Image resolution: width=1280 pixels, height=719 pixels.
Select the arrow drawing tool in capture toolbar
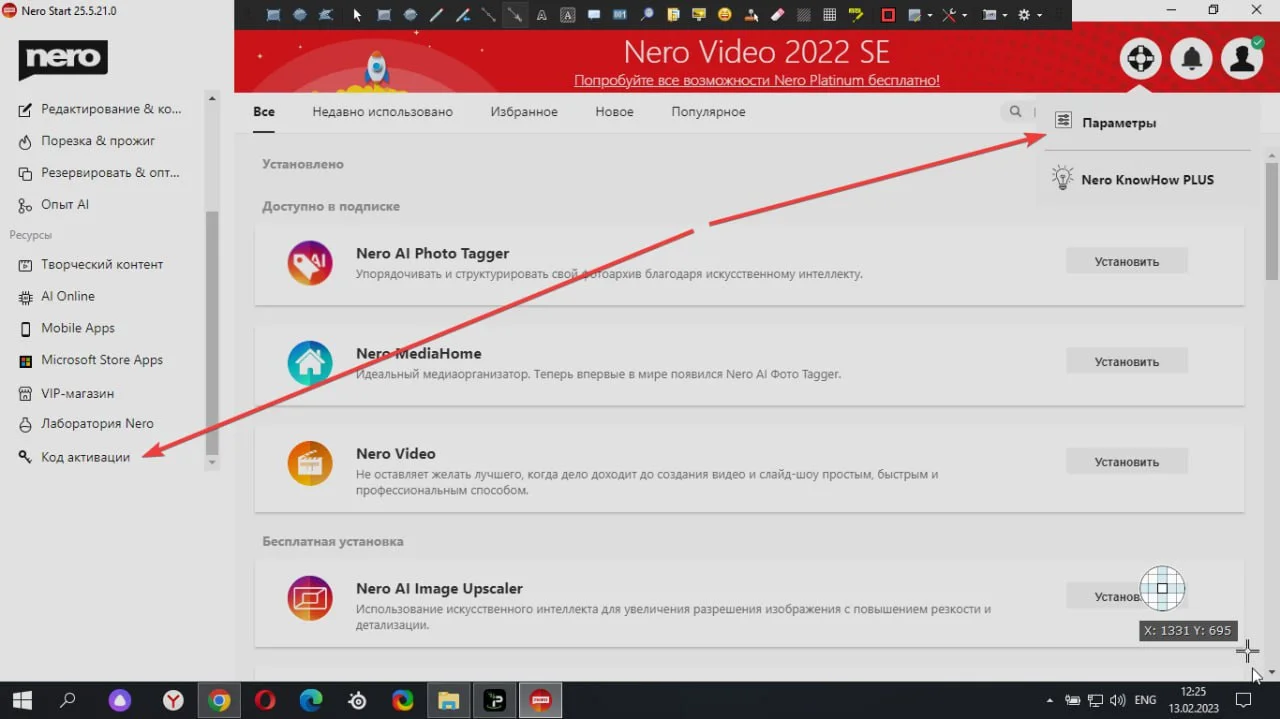[515, 15]
